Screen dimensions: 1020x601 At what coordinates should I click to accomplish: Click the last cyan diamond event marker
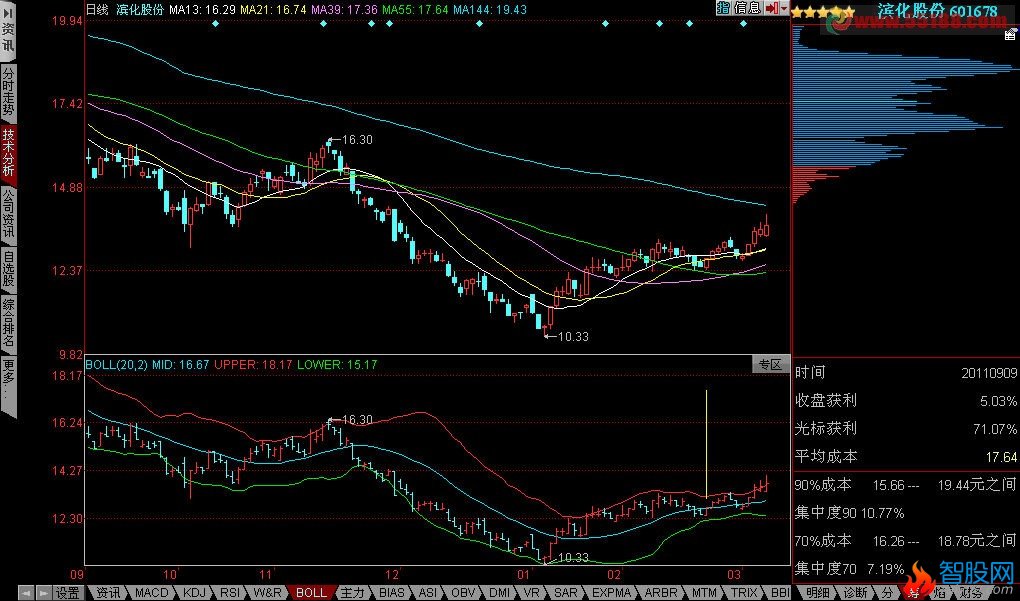(744, 23)
